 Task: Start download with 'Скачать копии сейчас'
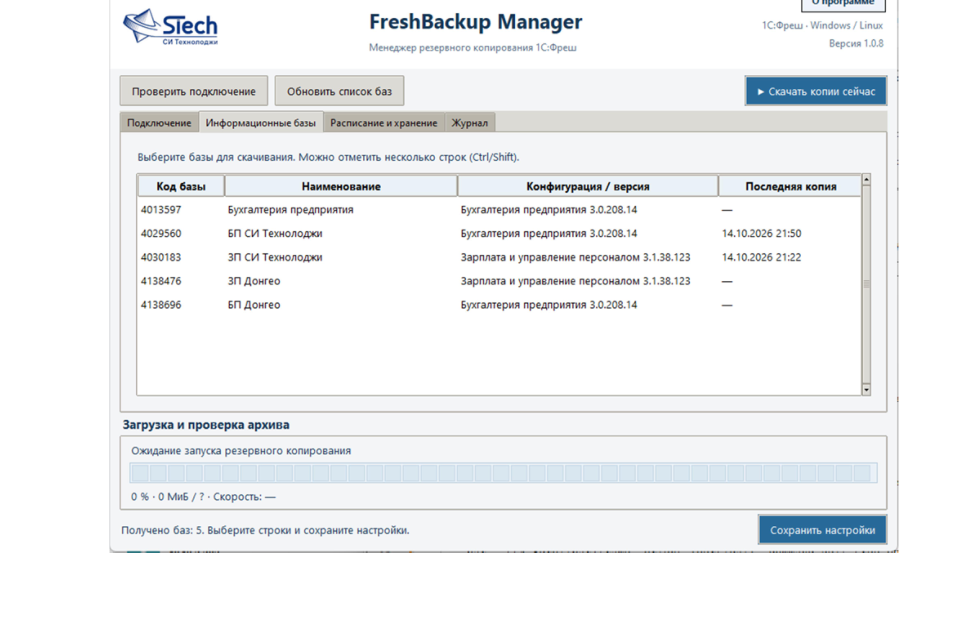[x=816, y=91]
